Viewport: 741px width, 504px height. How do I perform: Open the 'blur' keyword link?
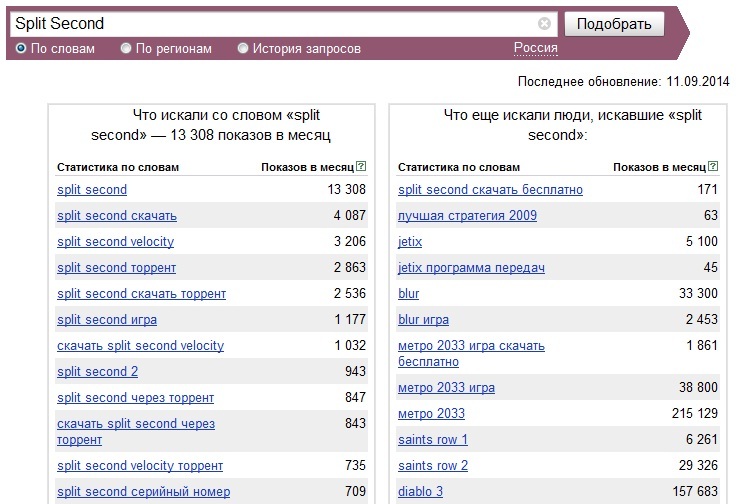408,294
